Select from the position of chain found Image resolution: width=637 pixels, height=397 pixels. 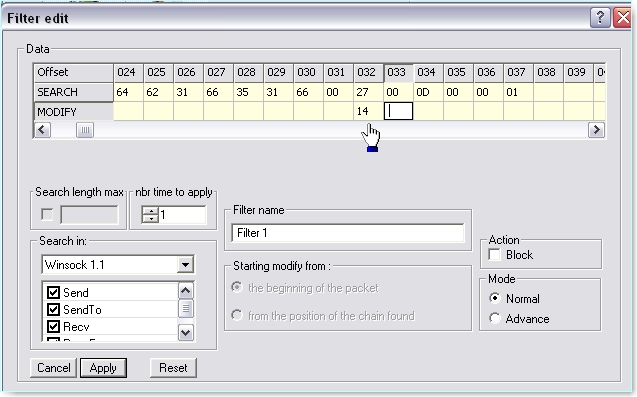point(237,315)
